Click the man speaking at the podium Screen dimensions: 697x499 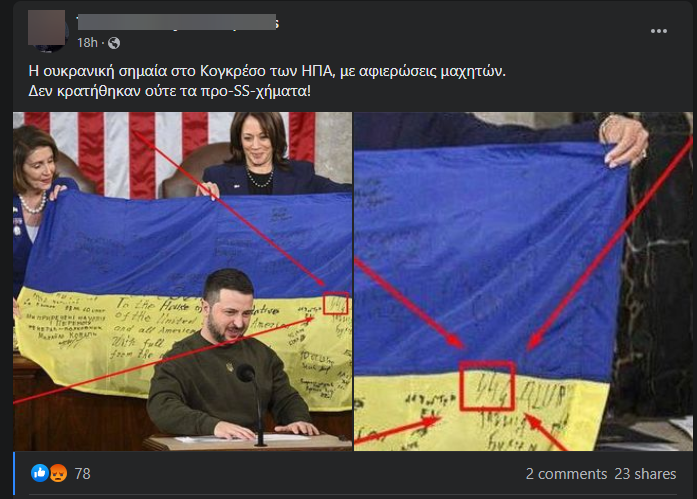click(x=228, y=355)
